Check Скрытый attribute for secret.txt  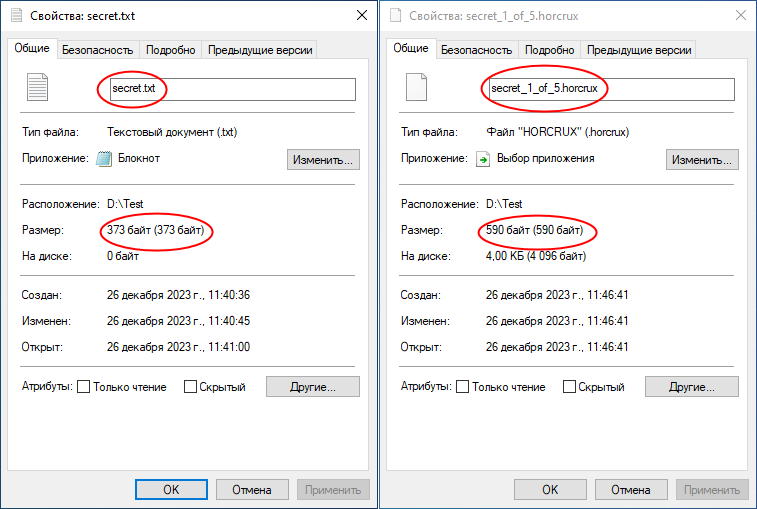click(190, 387)
